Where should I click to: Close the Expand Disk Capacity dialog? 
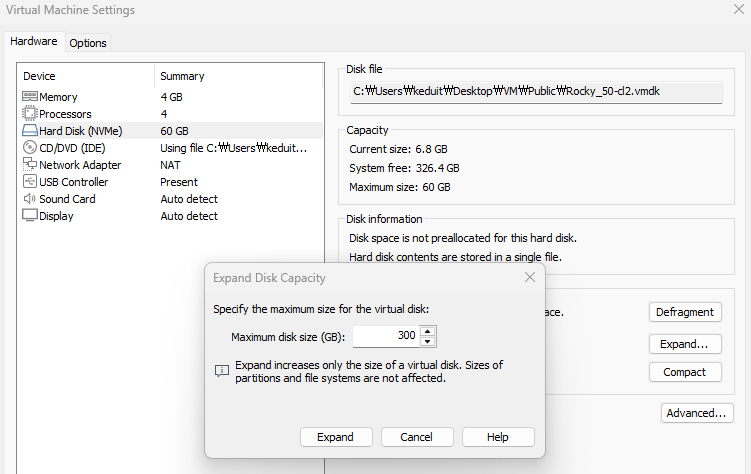click(x=530, y=277)
